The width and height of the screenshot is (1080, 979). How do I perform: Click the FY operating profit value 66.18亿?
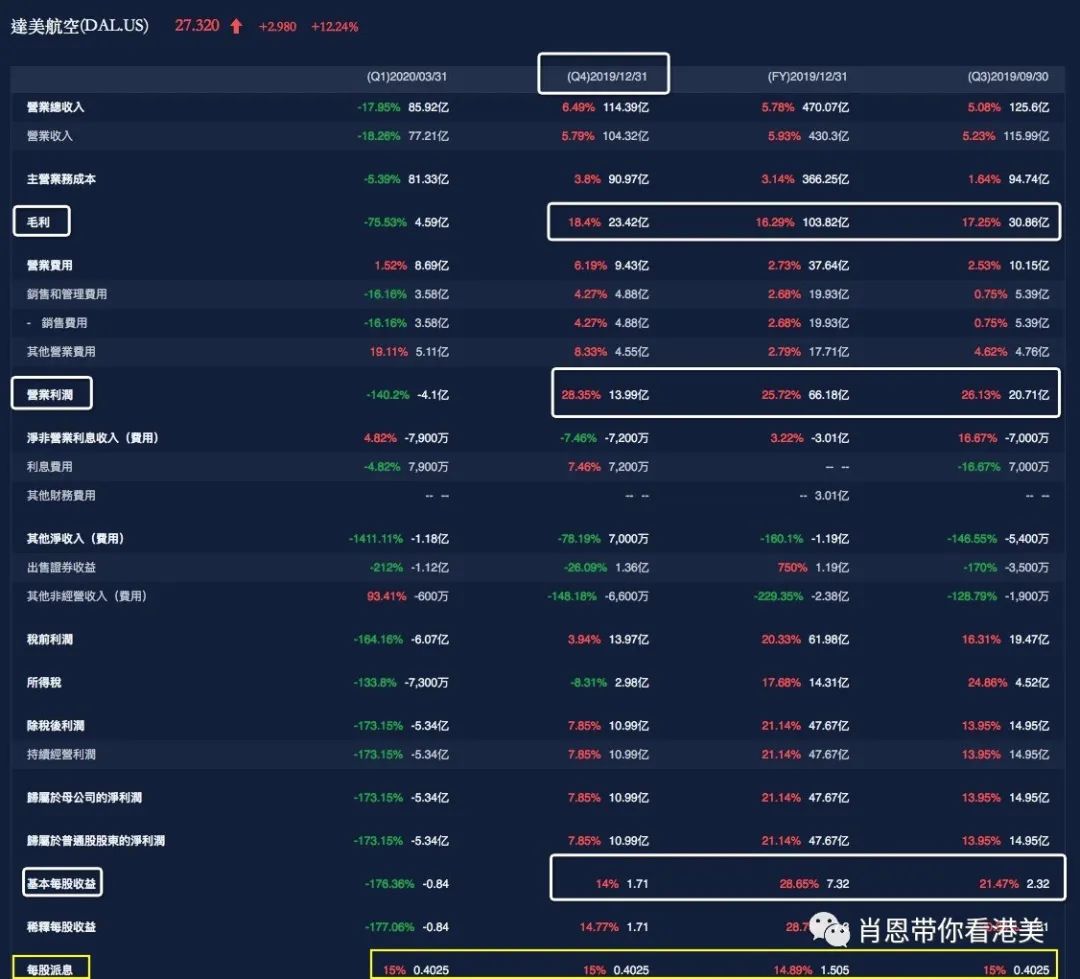pyautogui.click(x=829, y=395)
